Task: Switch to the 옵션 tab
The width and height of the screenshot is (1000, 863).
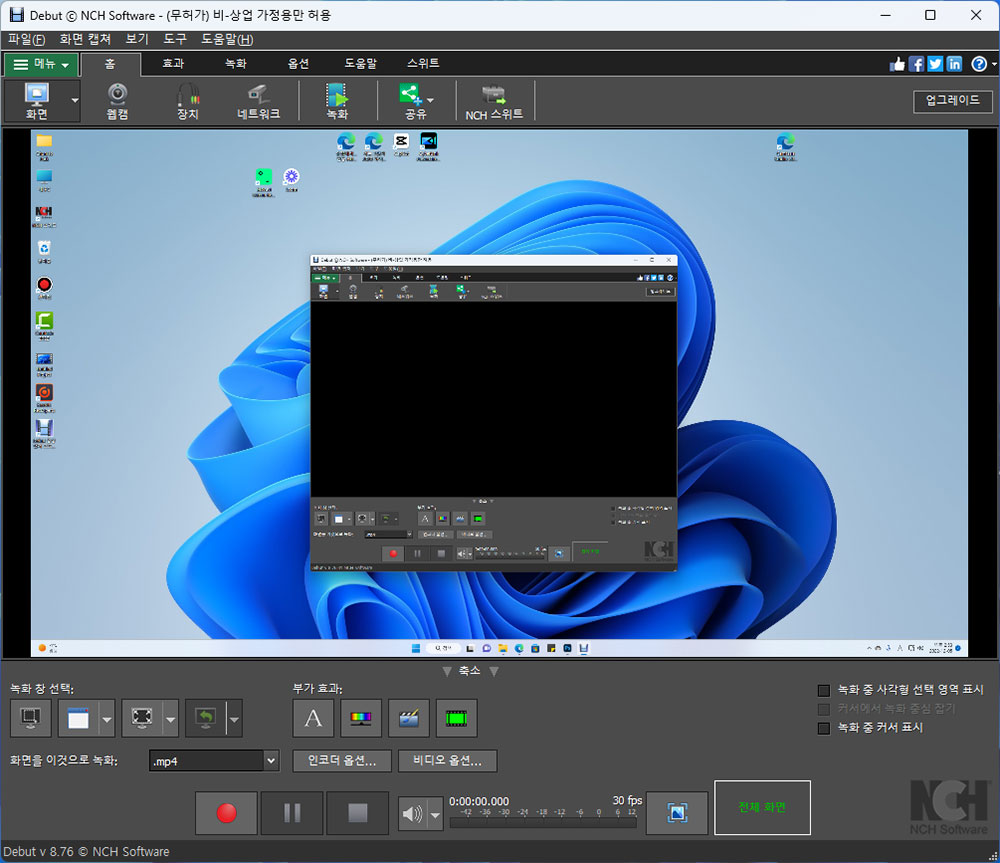Action: (x=298, y=64)
